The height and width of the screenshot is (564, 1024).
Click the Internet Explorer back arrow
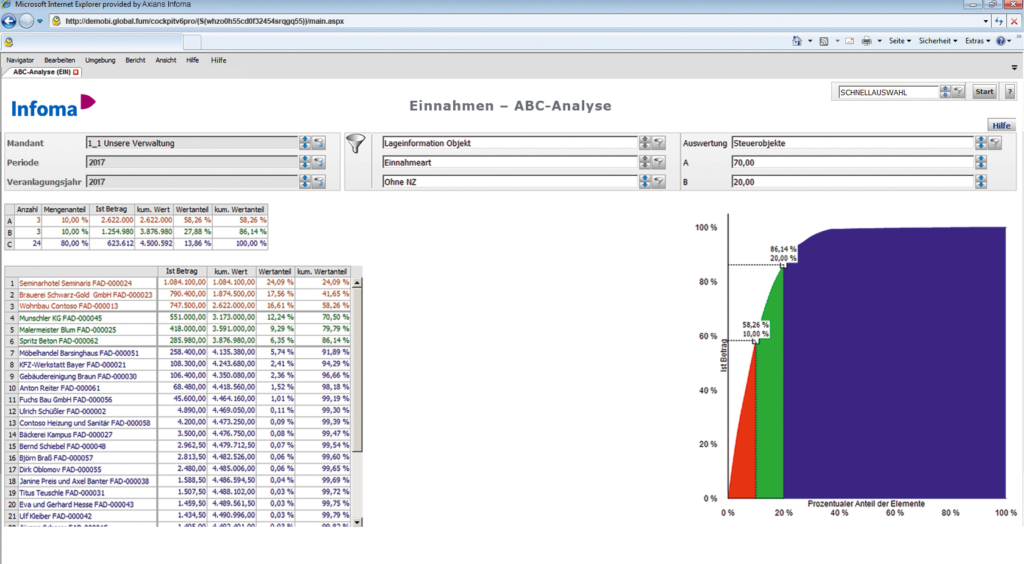tap(10, 21)
